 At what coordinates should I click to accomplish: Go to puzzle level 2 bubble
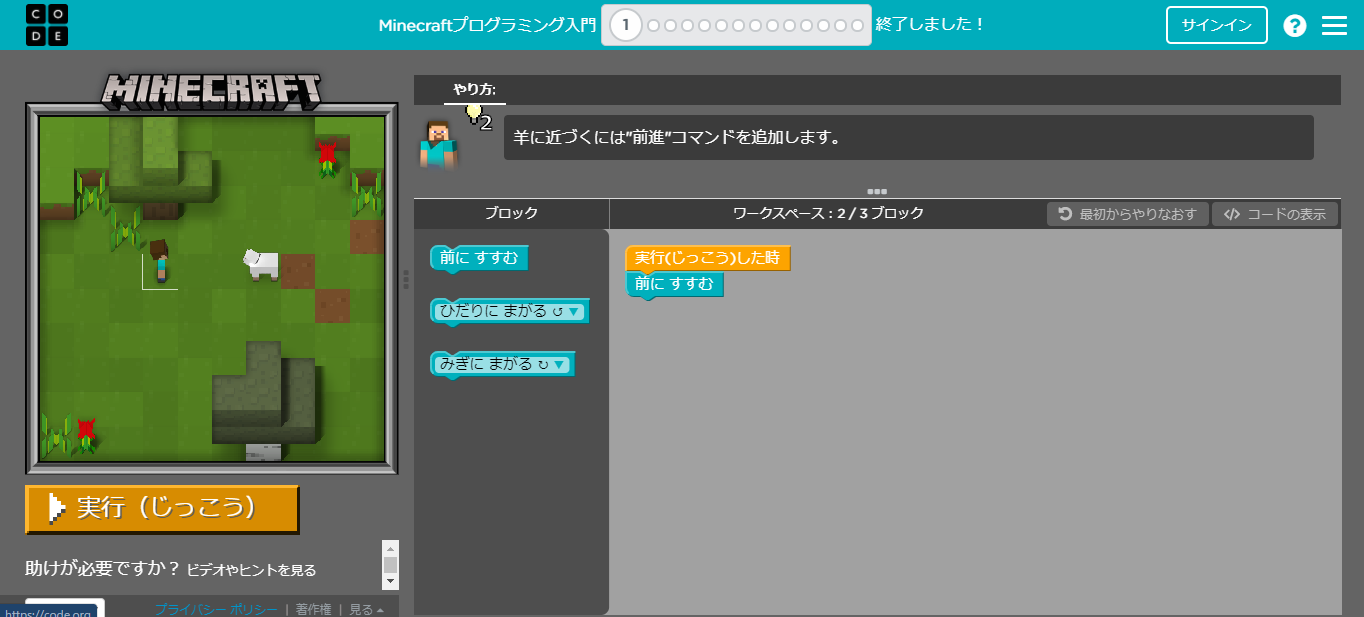pos(654,25)
